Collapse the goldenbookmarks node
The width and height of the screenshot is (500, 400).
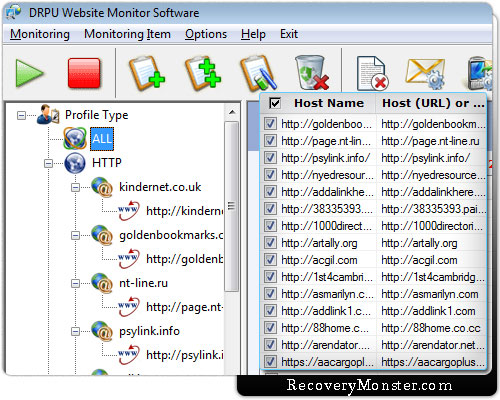pos(75,236)
